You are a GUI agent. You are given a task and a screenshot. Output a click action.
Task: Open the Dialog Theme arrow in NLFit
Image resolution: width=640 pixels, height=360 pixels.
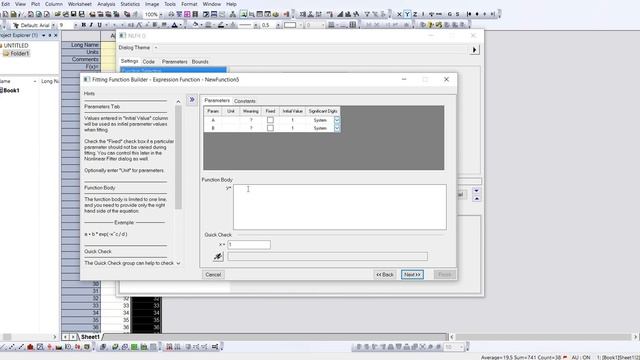point(156,48)
